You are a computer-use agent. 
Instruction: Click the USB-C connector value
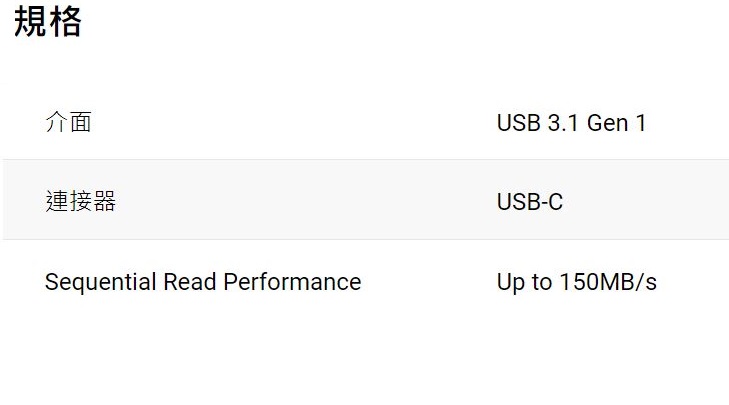coord(530,202)
